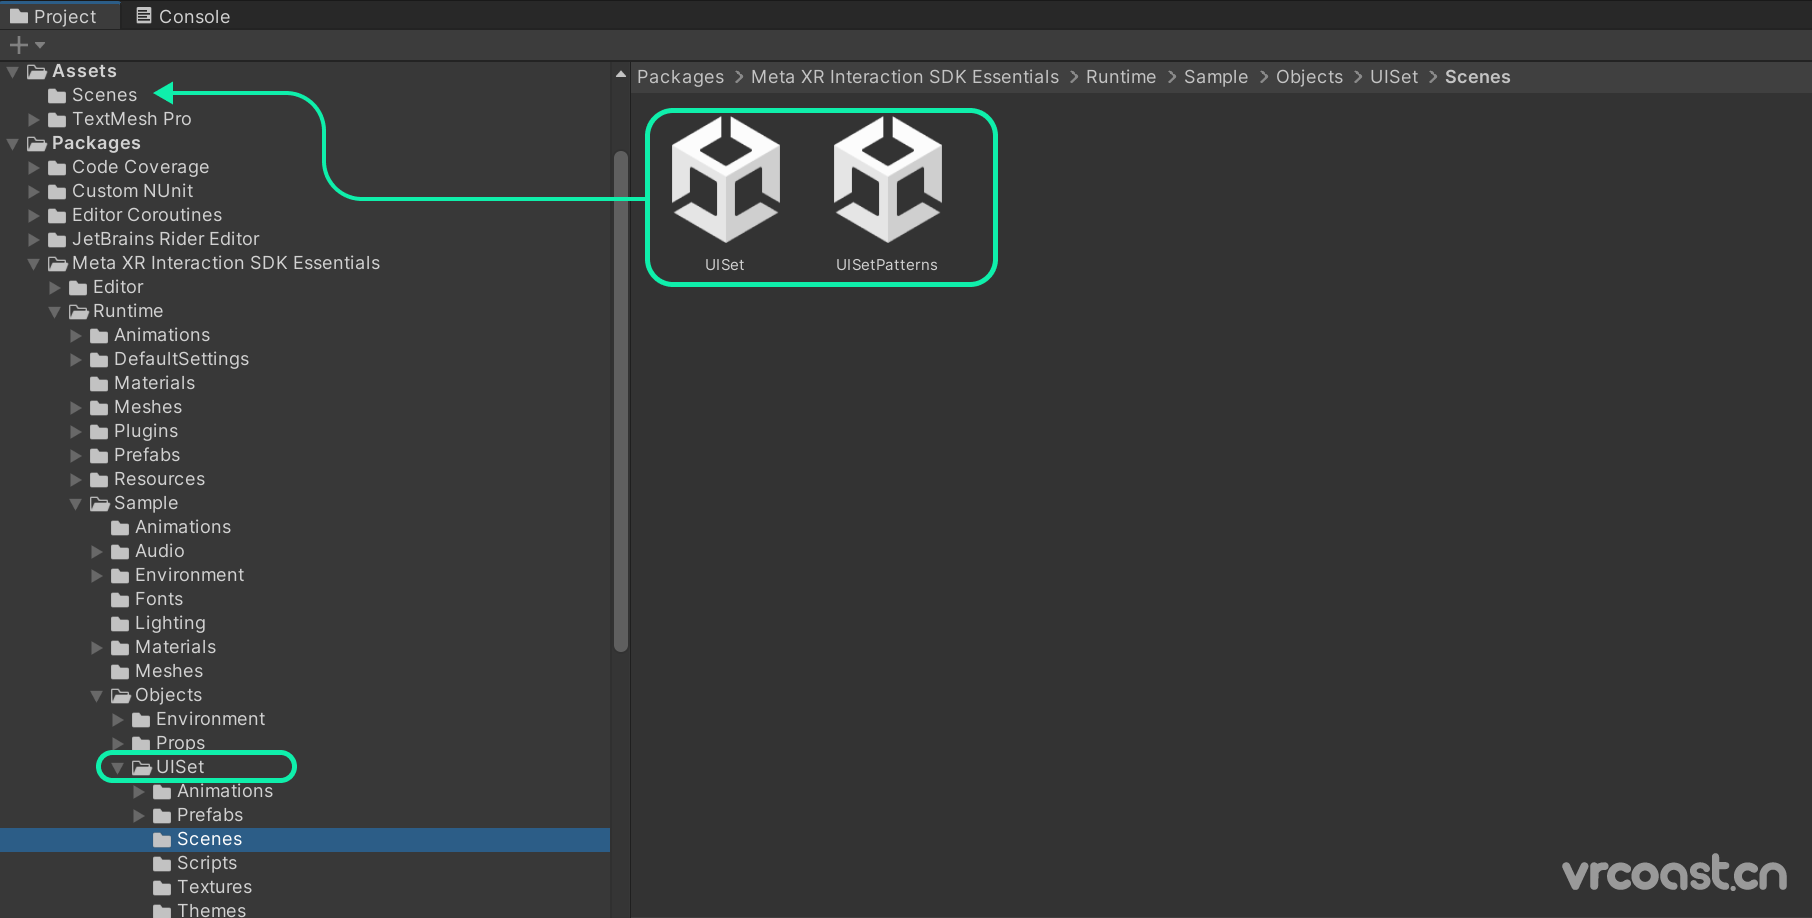This screenshot has height=918, width=1812.
Task: Go to Objects in the breadcrumb
Action: (x=1309, y=77)
